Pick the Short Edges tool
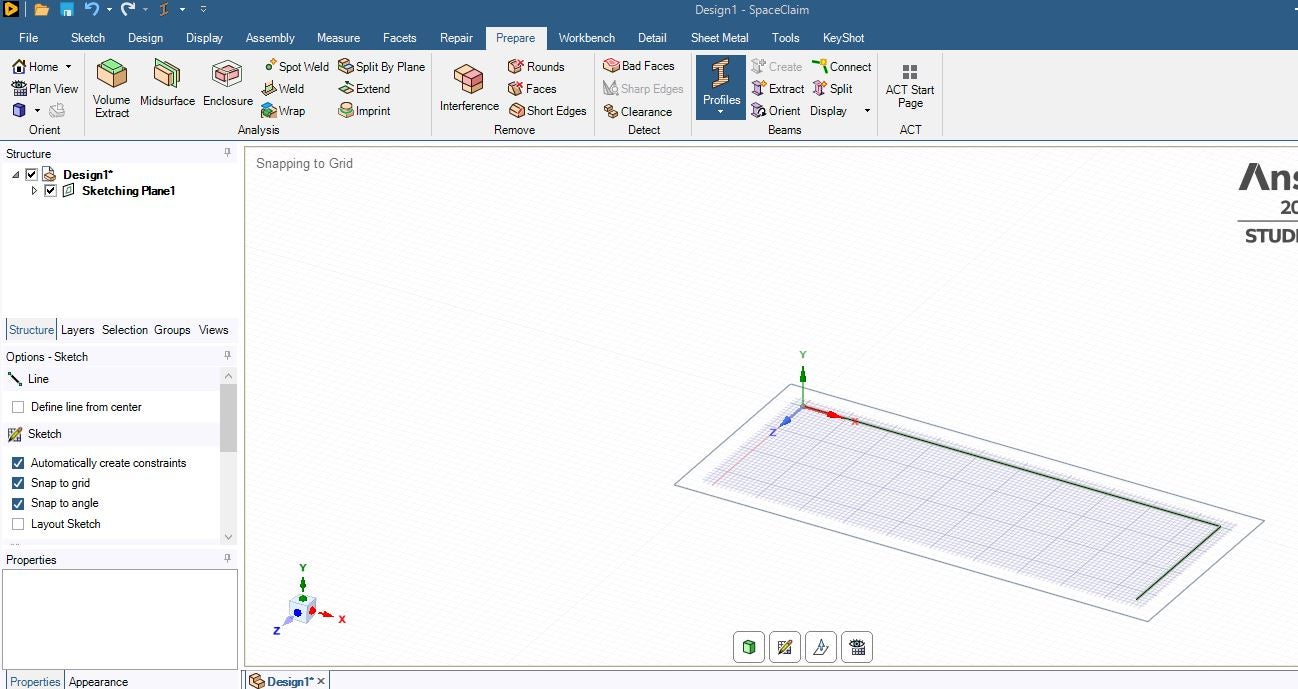This screenshot has width=1298, height=689. tap(547, 111)
